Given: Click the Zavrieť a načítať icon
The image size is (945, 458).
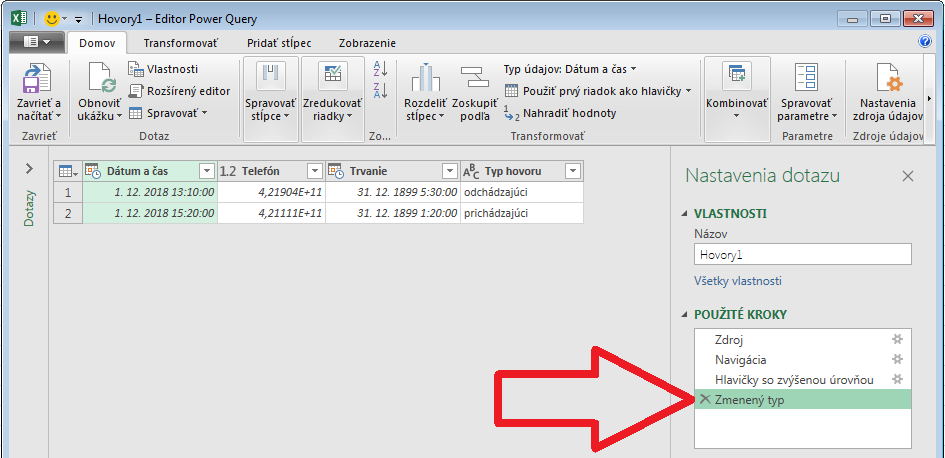Looking at the screenshot, I should tap(37, 78).
